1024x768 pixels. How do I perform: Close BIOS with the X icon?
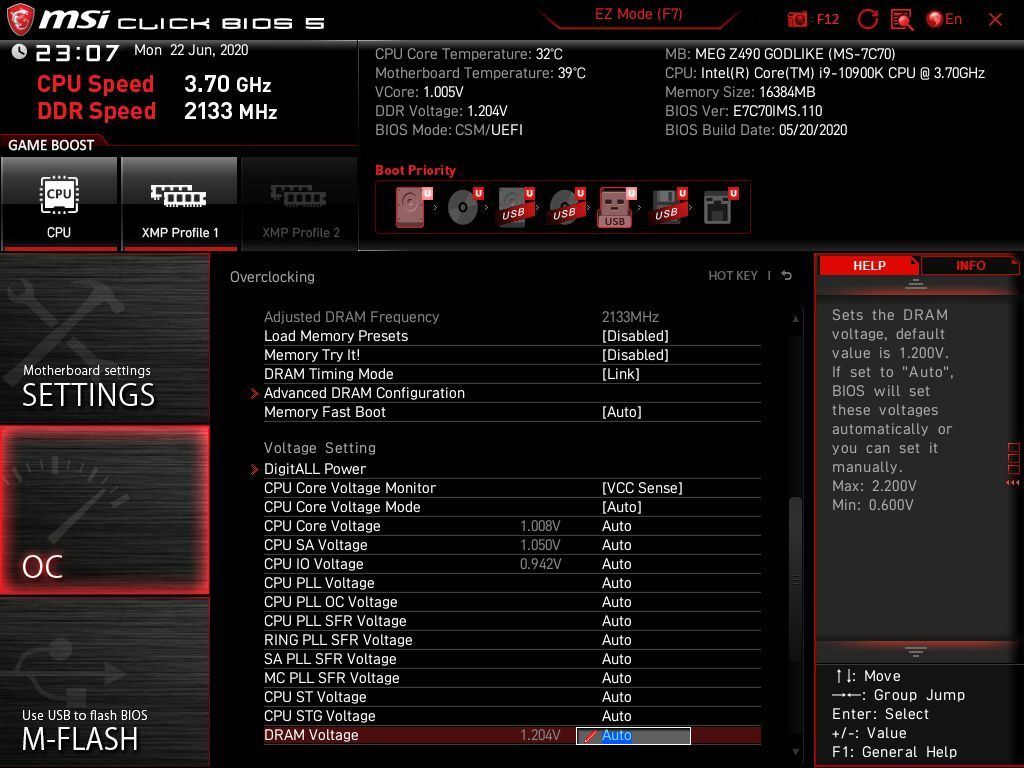(x=995, y=20)
